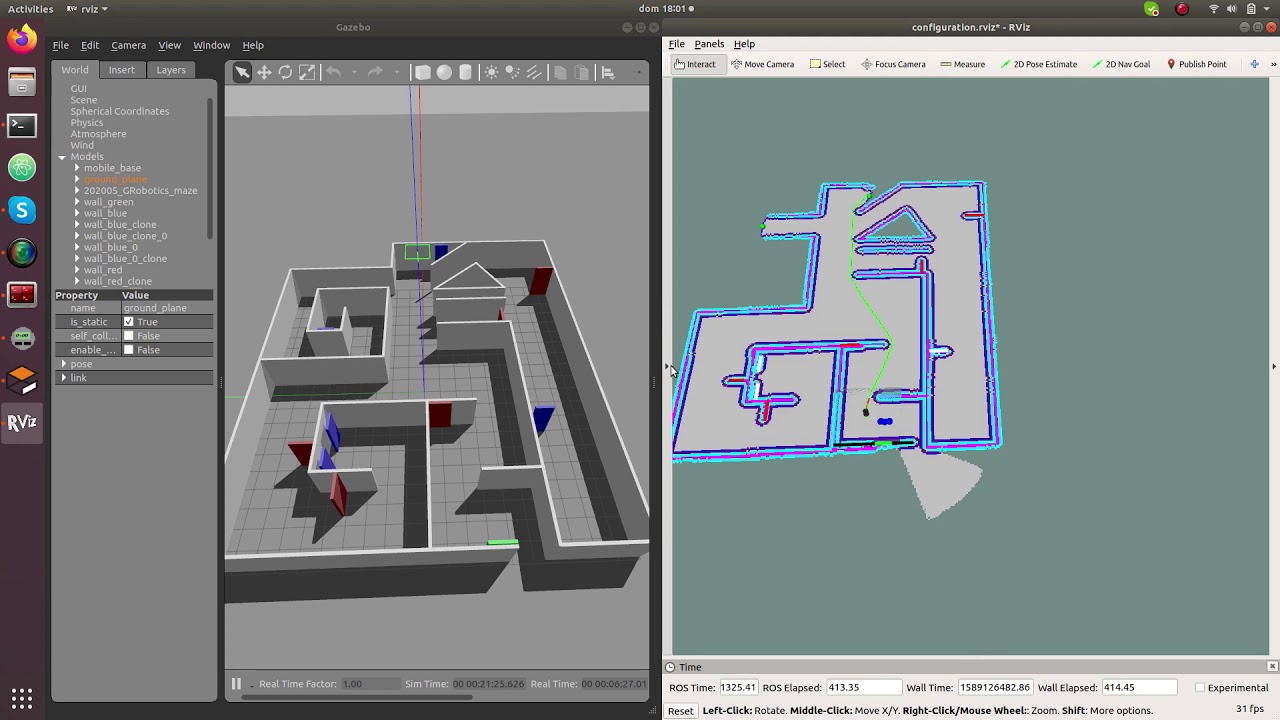Image resolution: width=1280 pixels, height=720 pixels.
Task: Select the 2D Pose Estimate tool
Action: (x=1038, y=64)
